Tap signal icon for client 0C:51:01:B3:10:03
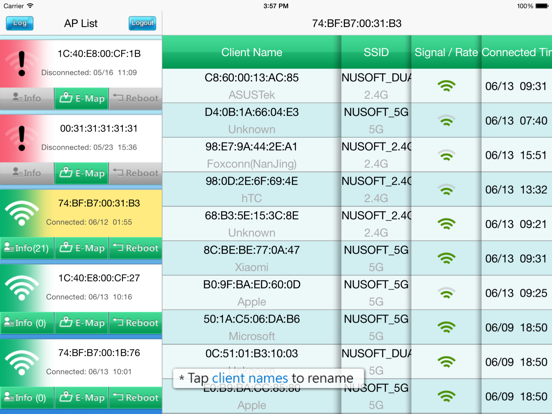The image size is (552, 414). 446,362
